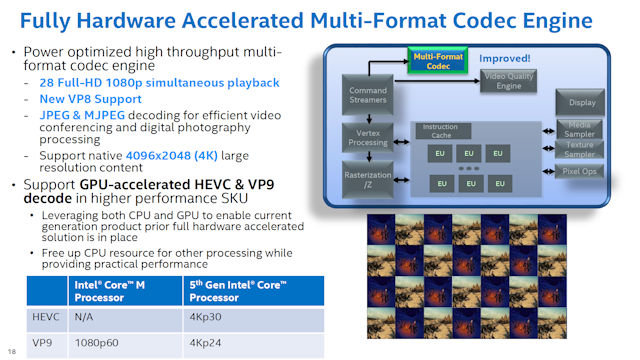Select the Pixel Ops block
Image resolution: width=640 pixels, height=360 pixels.
(x=579, y=171)
